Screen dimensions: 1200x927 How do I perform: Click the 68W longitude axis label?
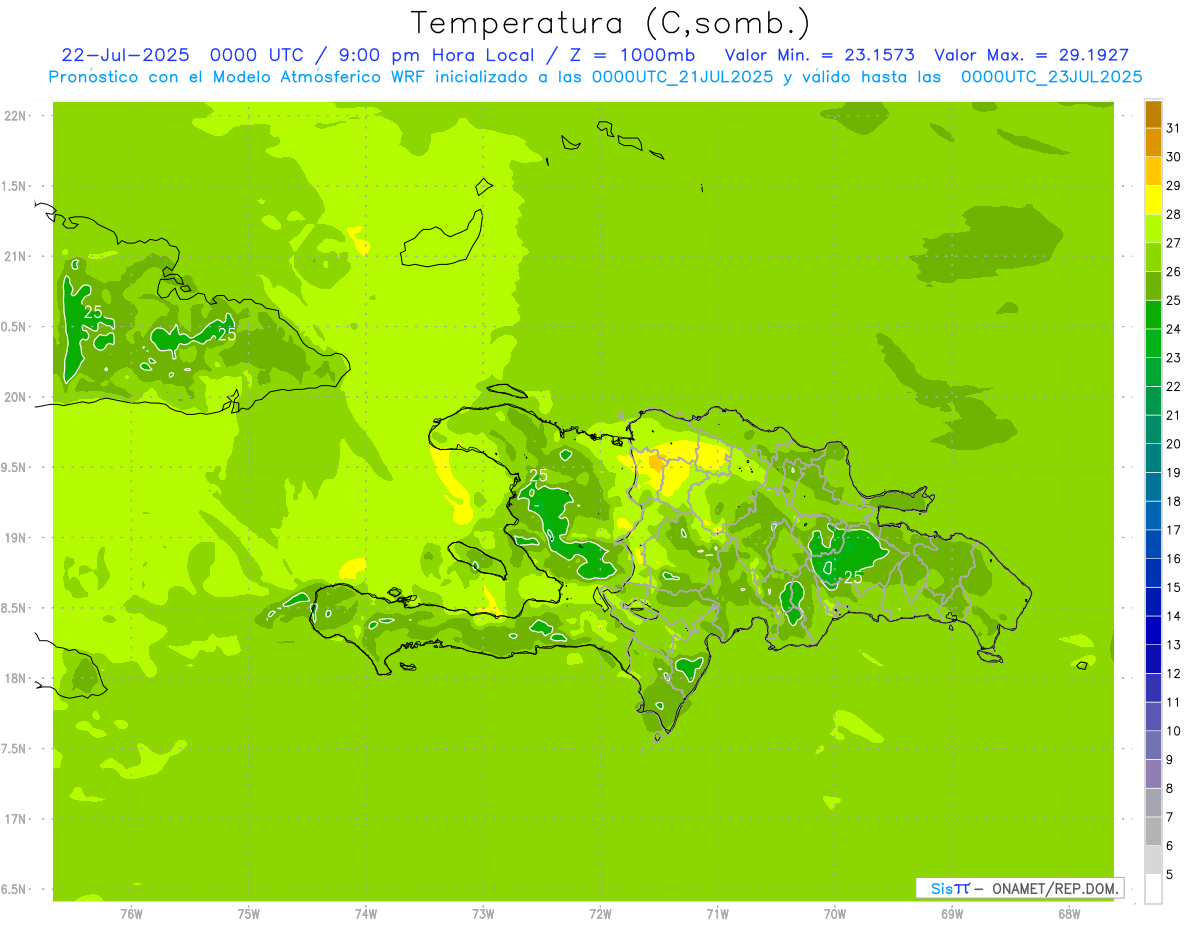pos(1069,914)
